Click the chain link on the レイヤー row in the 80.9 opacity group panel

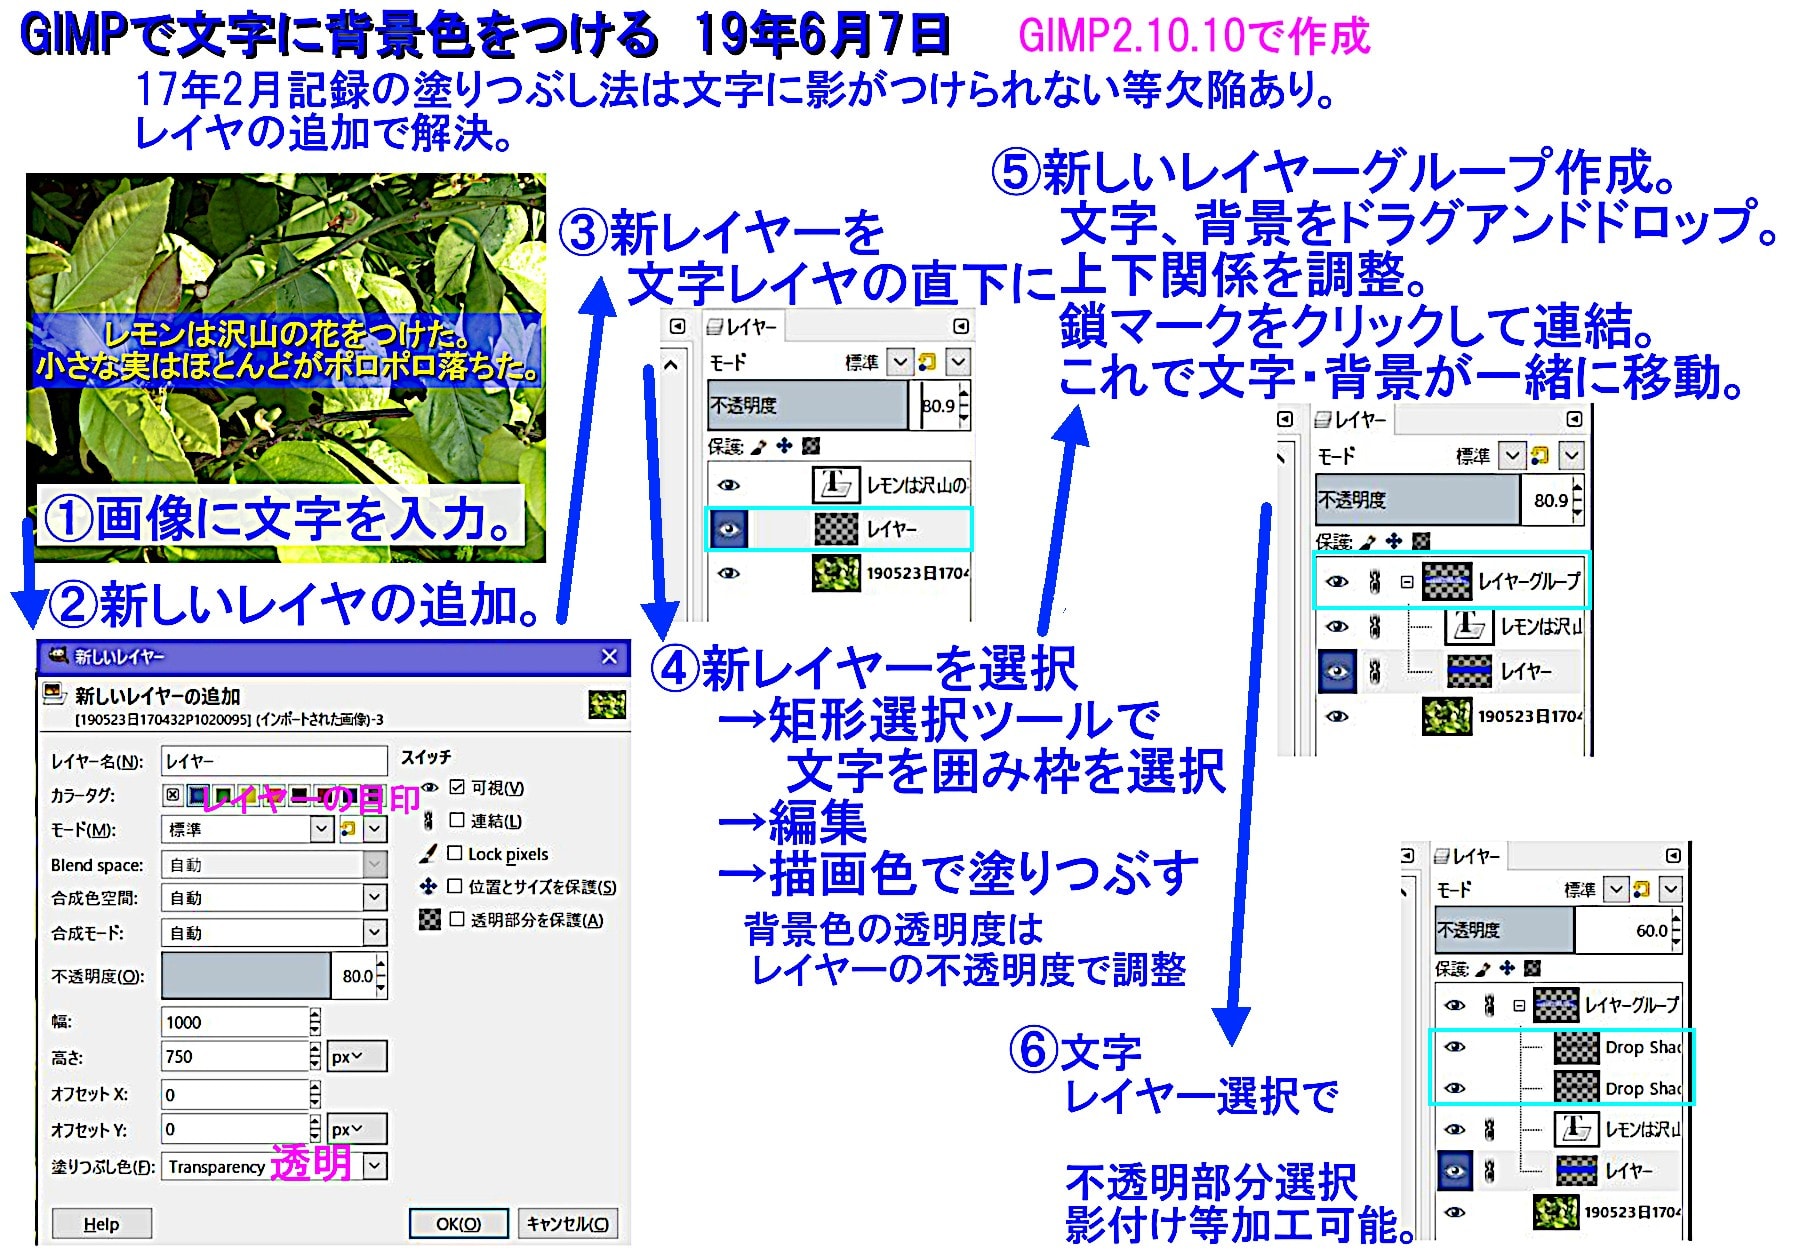(1375, 671)
